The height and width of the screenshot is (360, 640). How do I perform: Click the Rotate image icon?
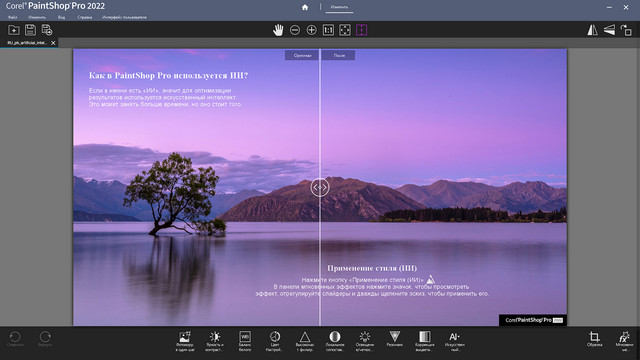click(626, 30)
